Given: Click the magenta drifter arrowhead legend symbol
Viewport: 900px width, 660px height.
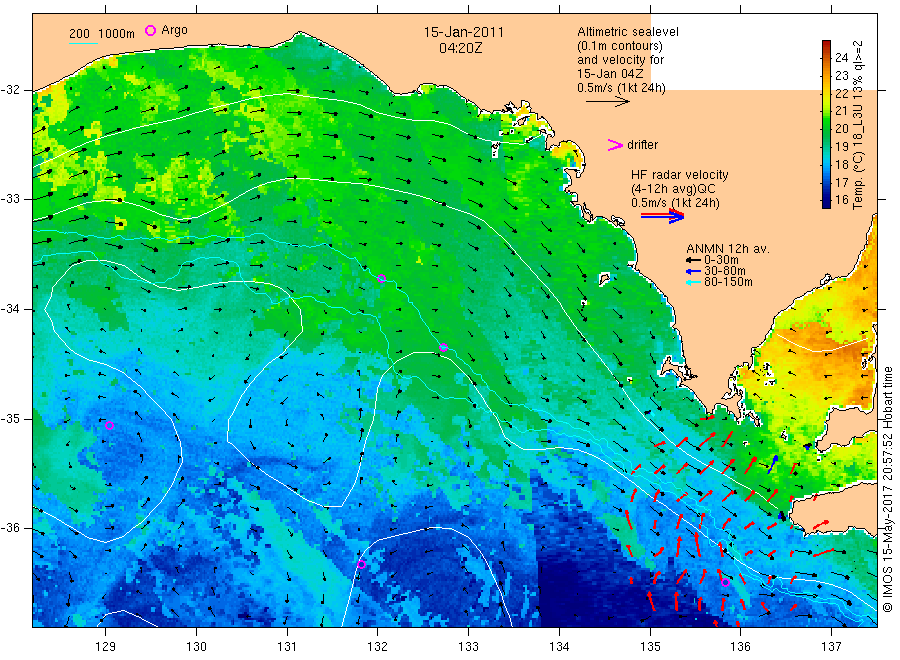Looking at the screenshot, I should [615, 145].
